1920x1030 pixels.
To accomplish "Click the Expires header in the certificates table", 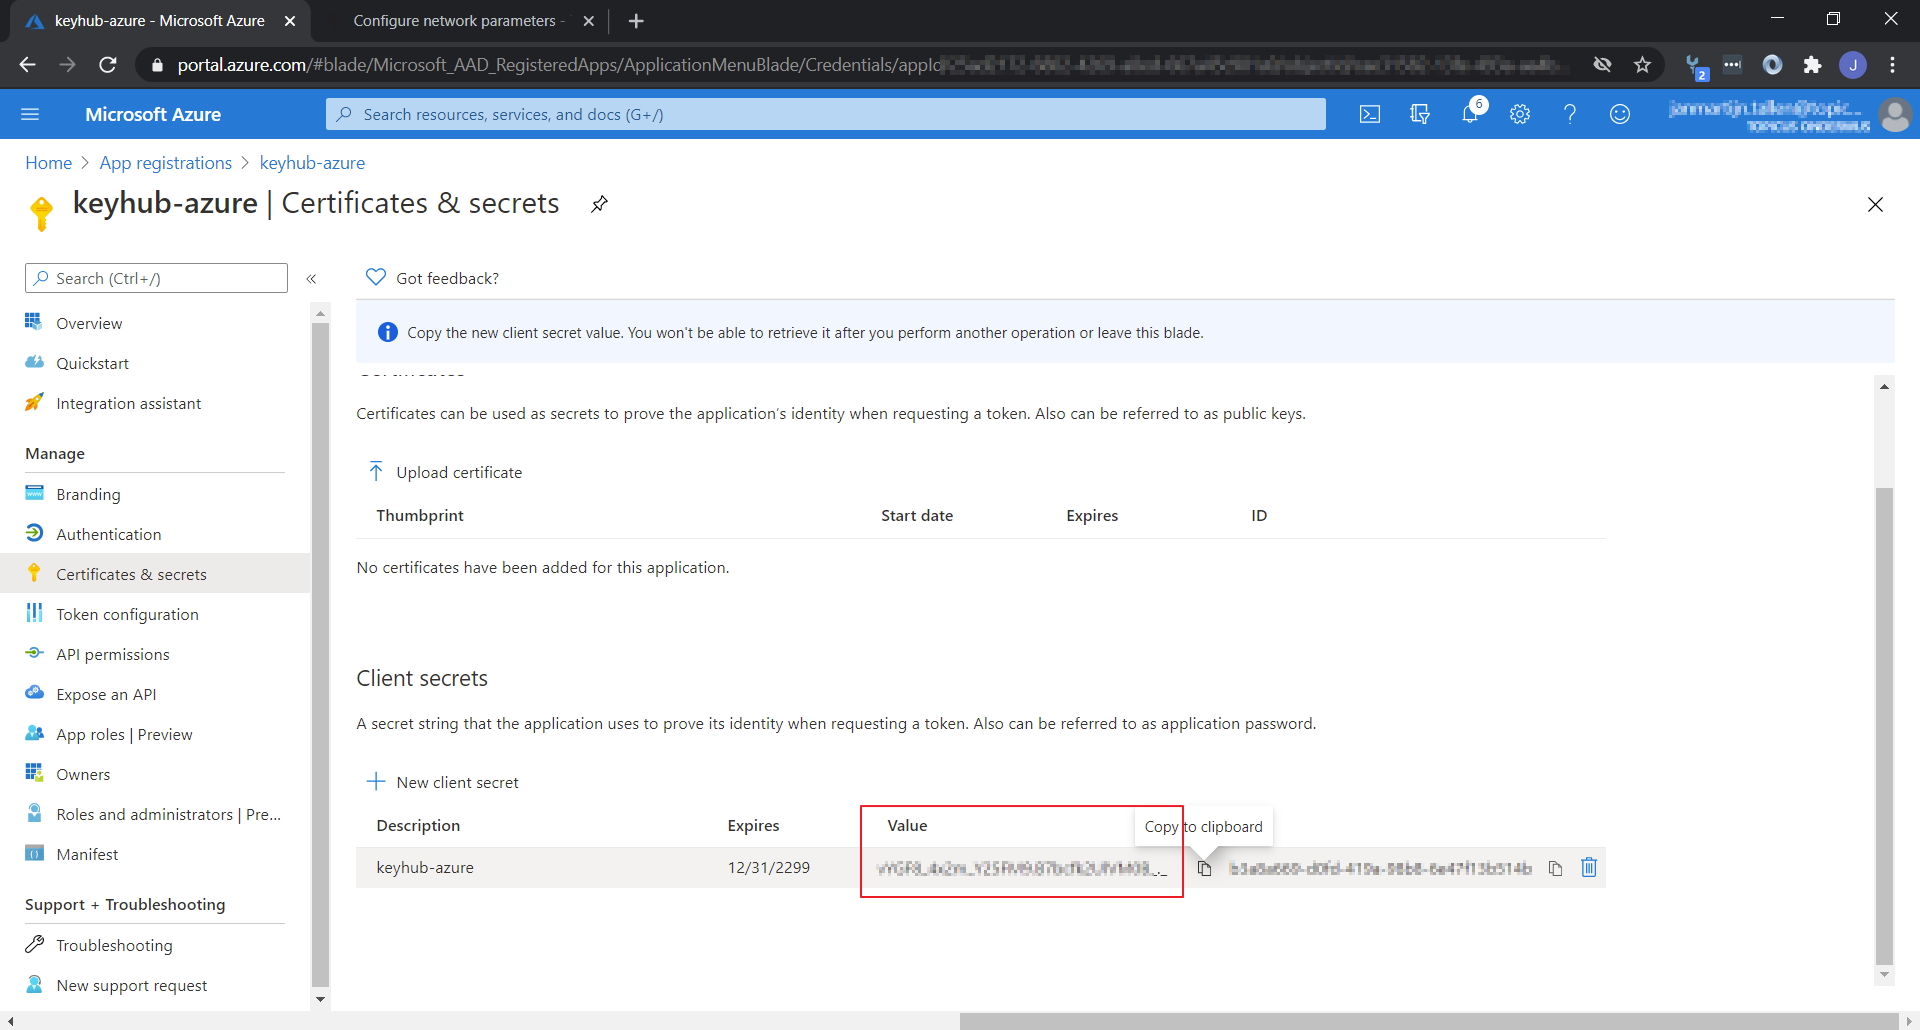I will pyautogui.click(x=1092, y=515).
